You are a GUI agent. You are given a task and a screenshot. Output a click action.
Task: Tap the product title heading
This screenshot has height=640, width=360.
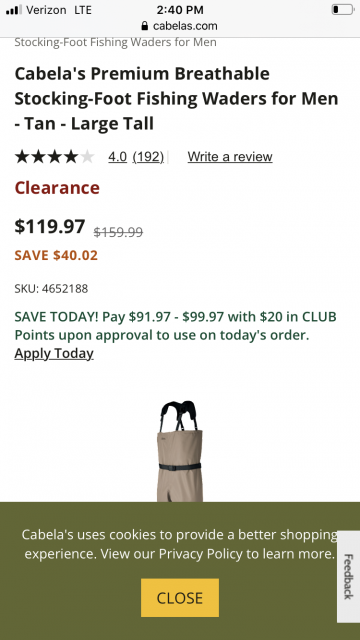tap(176, 98)
